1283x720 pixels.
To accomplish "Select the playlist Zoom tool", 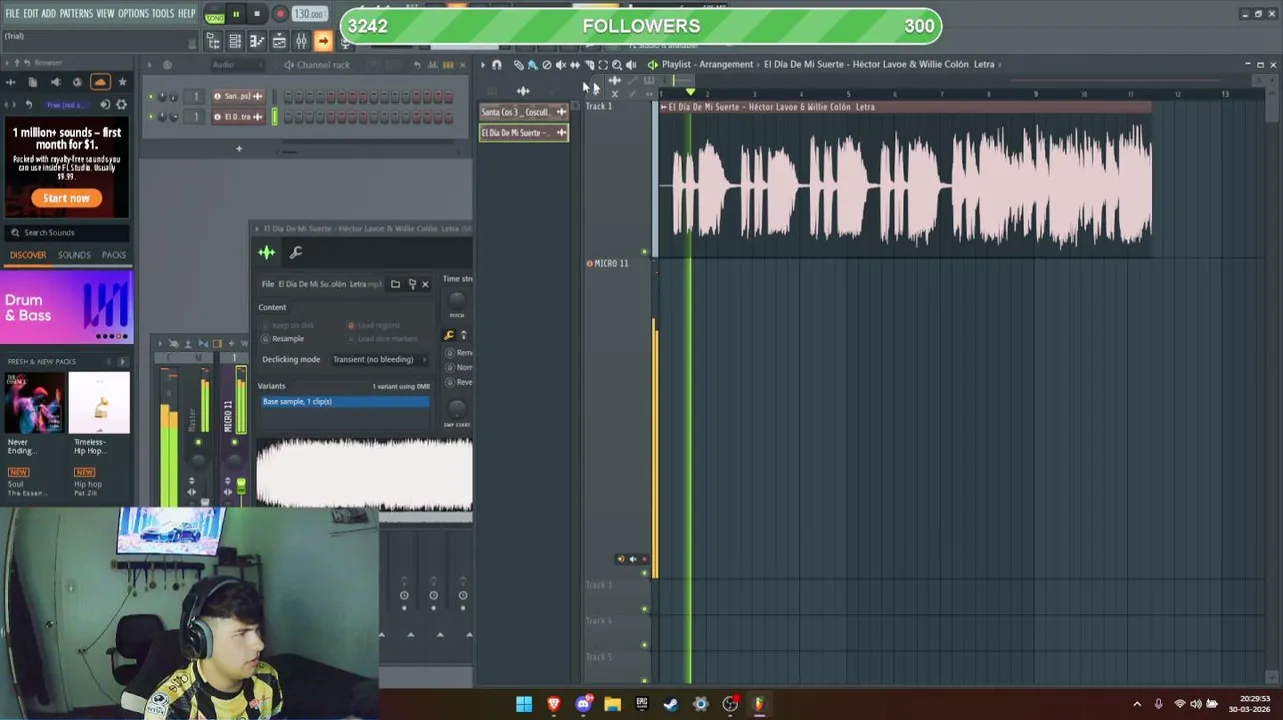I will [616, 65].
